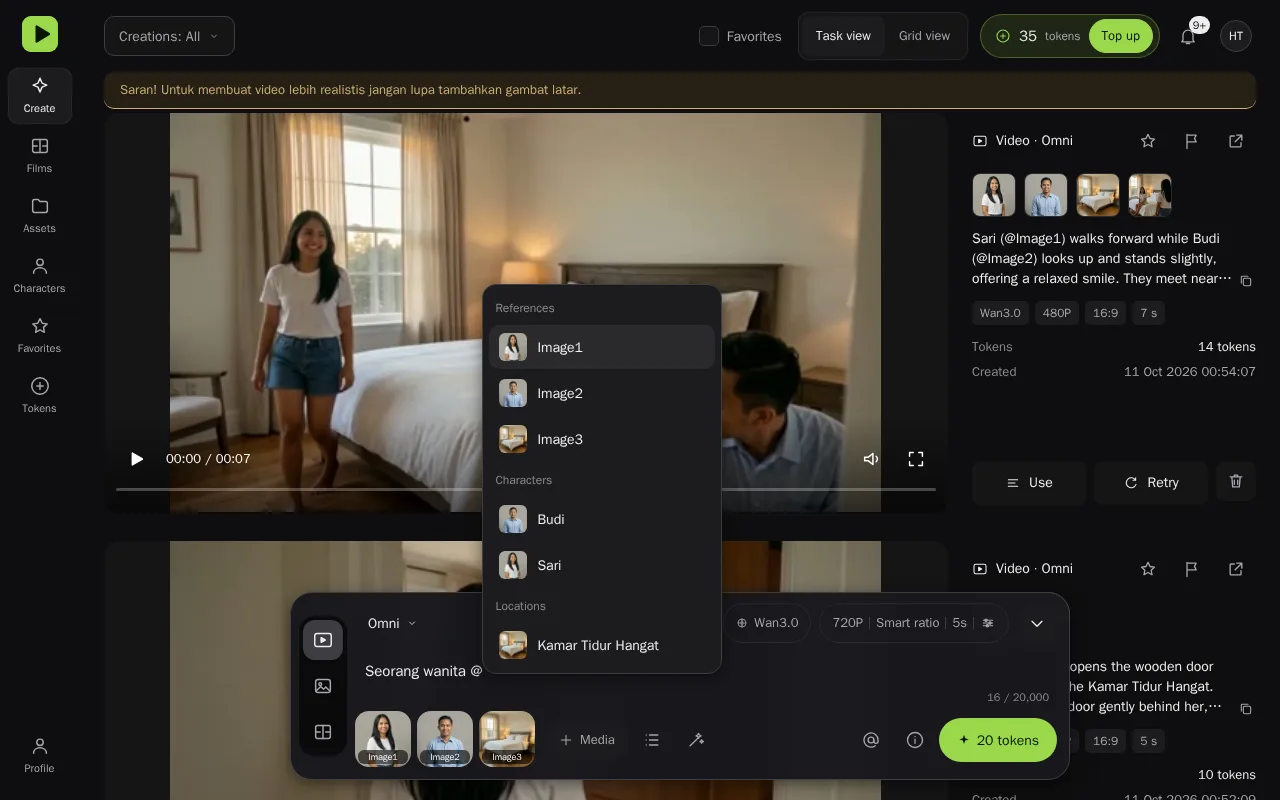Select video mode in the composer
This screenshot has height=800, width=1280.
[323, 640]
